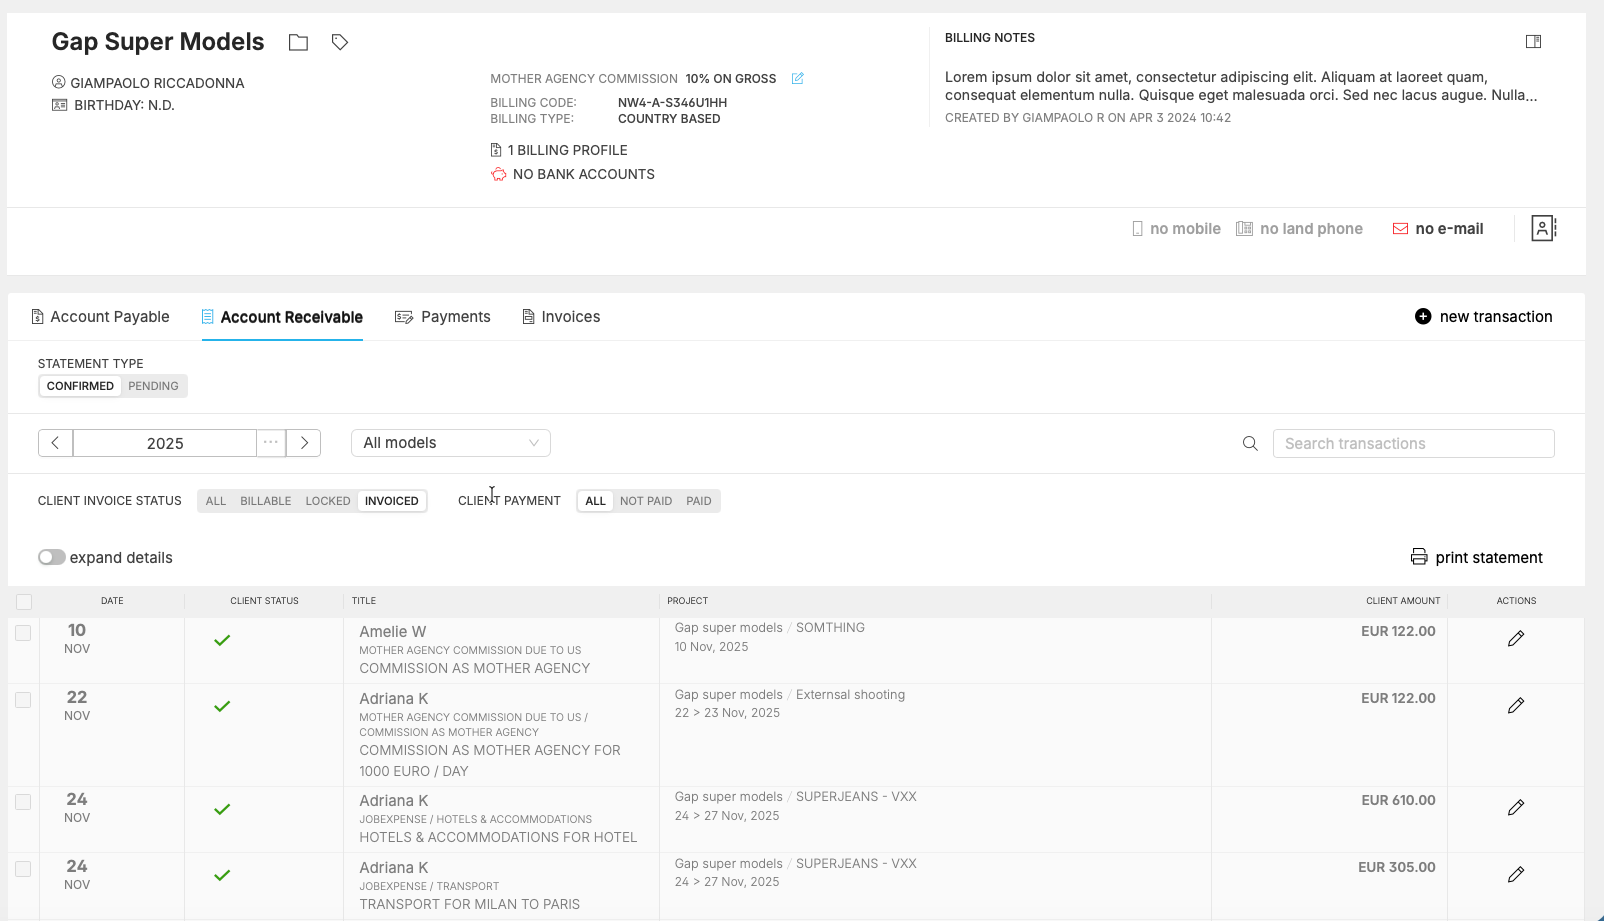This screenshot has height=921, width=1604.
Task: Switch to the Account Payable tab
Action: (x=100, y=316)
